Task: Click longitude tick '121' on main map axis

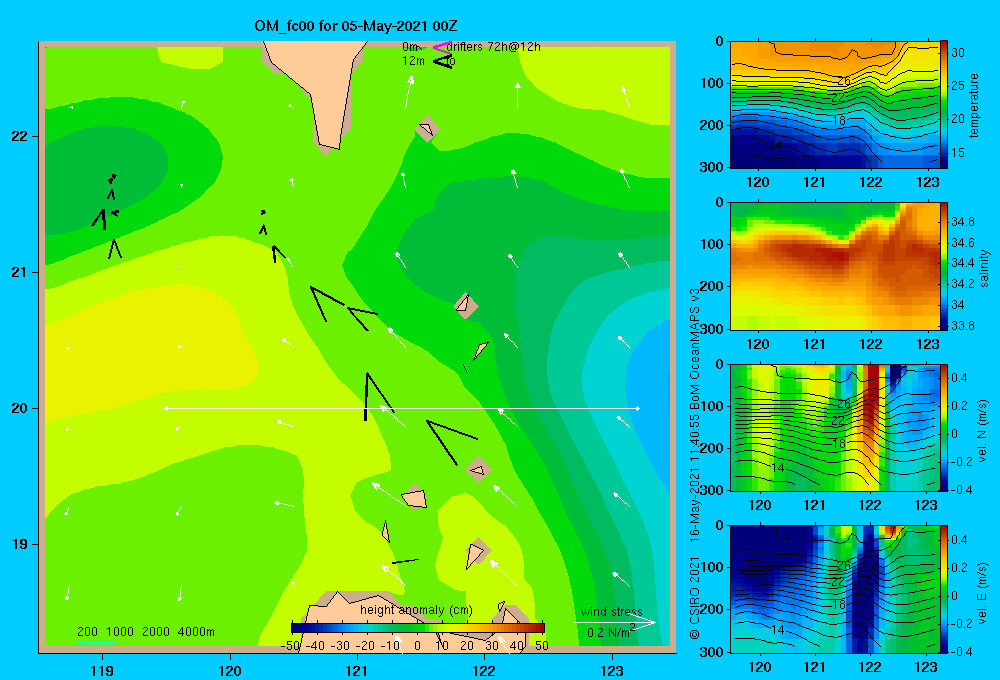Action: click(x=357, y=670)
